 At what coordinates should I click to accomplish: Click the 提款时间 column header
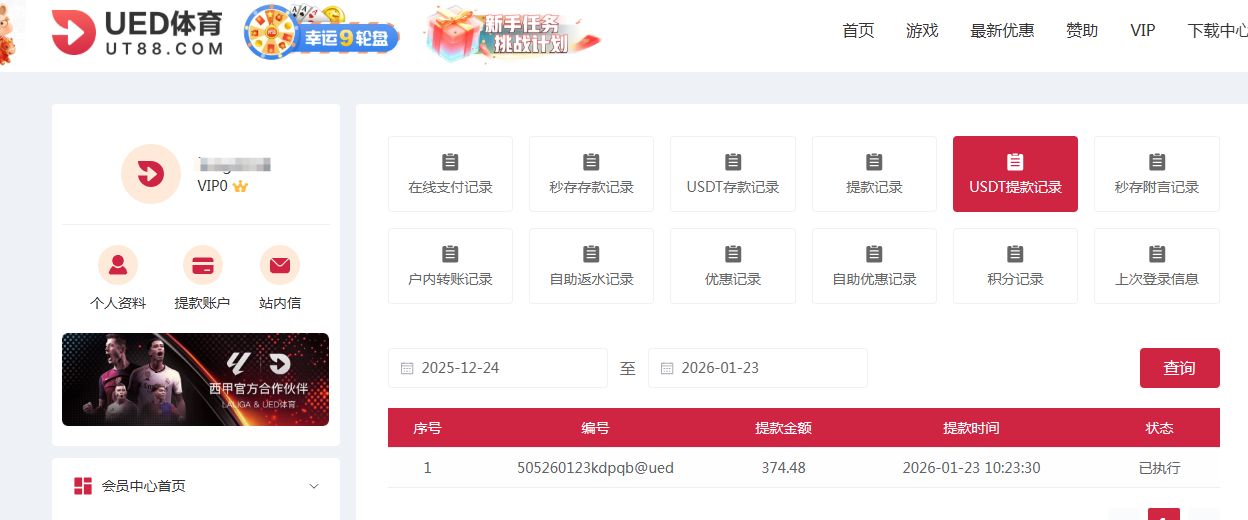click(971, 428)
